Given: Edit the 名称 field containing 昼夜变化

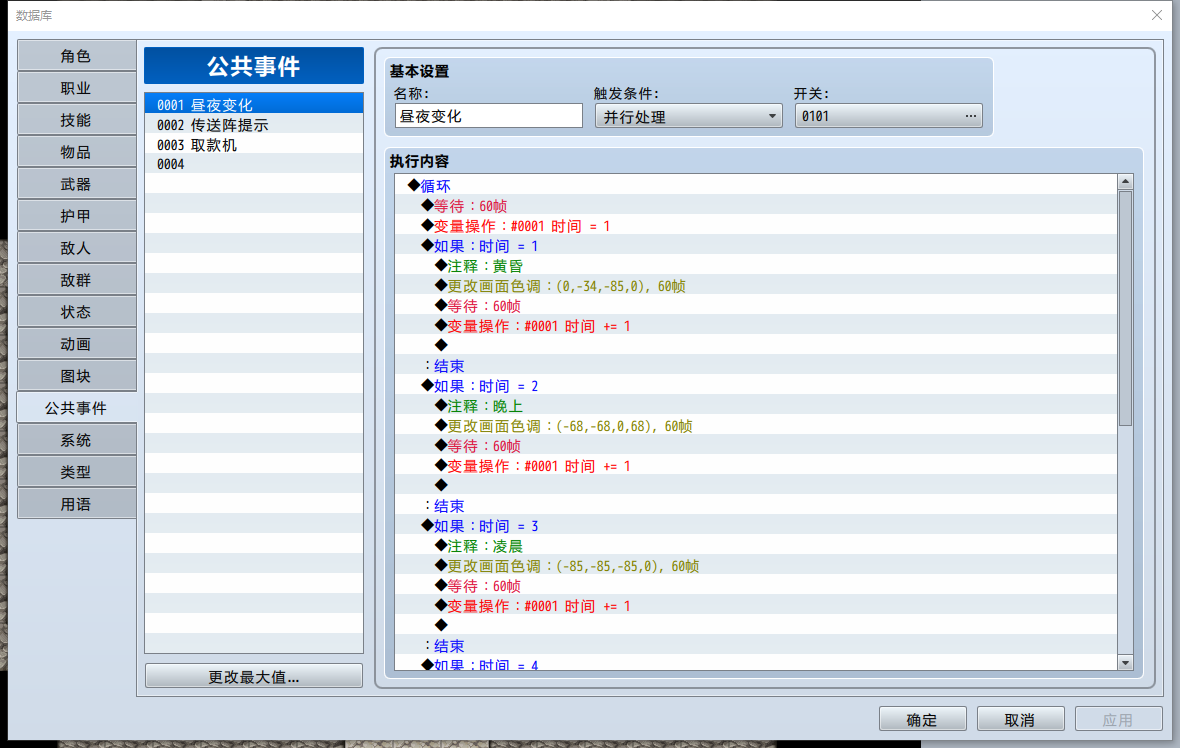Looking at the screenshot, I should click(488, 116).
